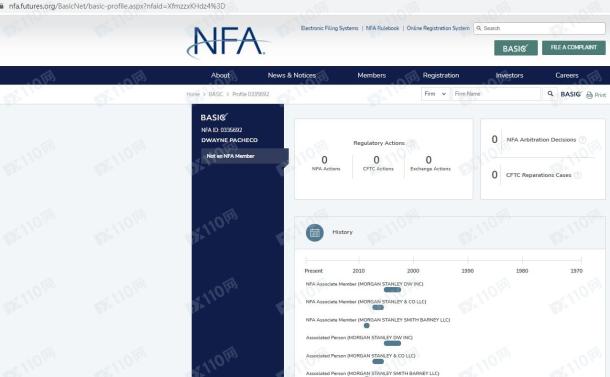Image resolution: width=610 pixels, height=377 pixels.
Task: Click timeline bar for NFA Associate Member Morgan Stanley DW Inc
Action: [x=392, y=289]
